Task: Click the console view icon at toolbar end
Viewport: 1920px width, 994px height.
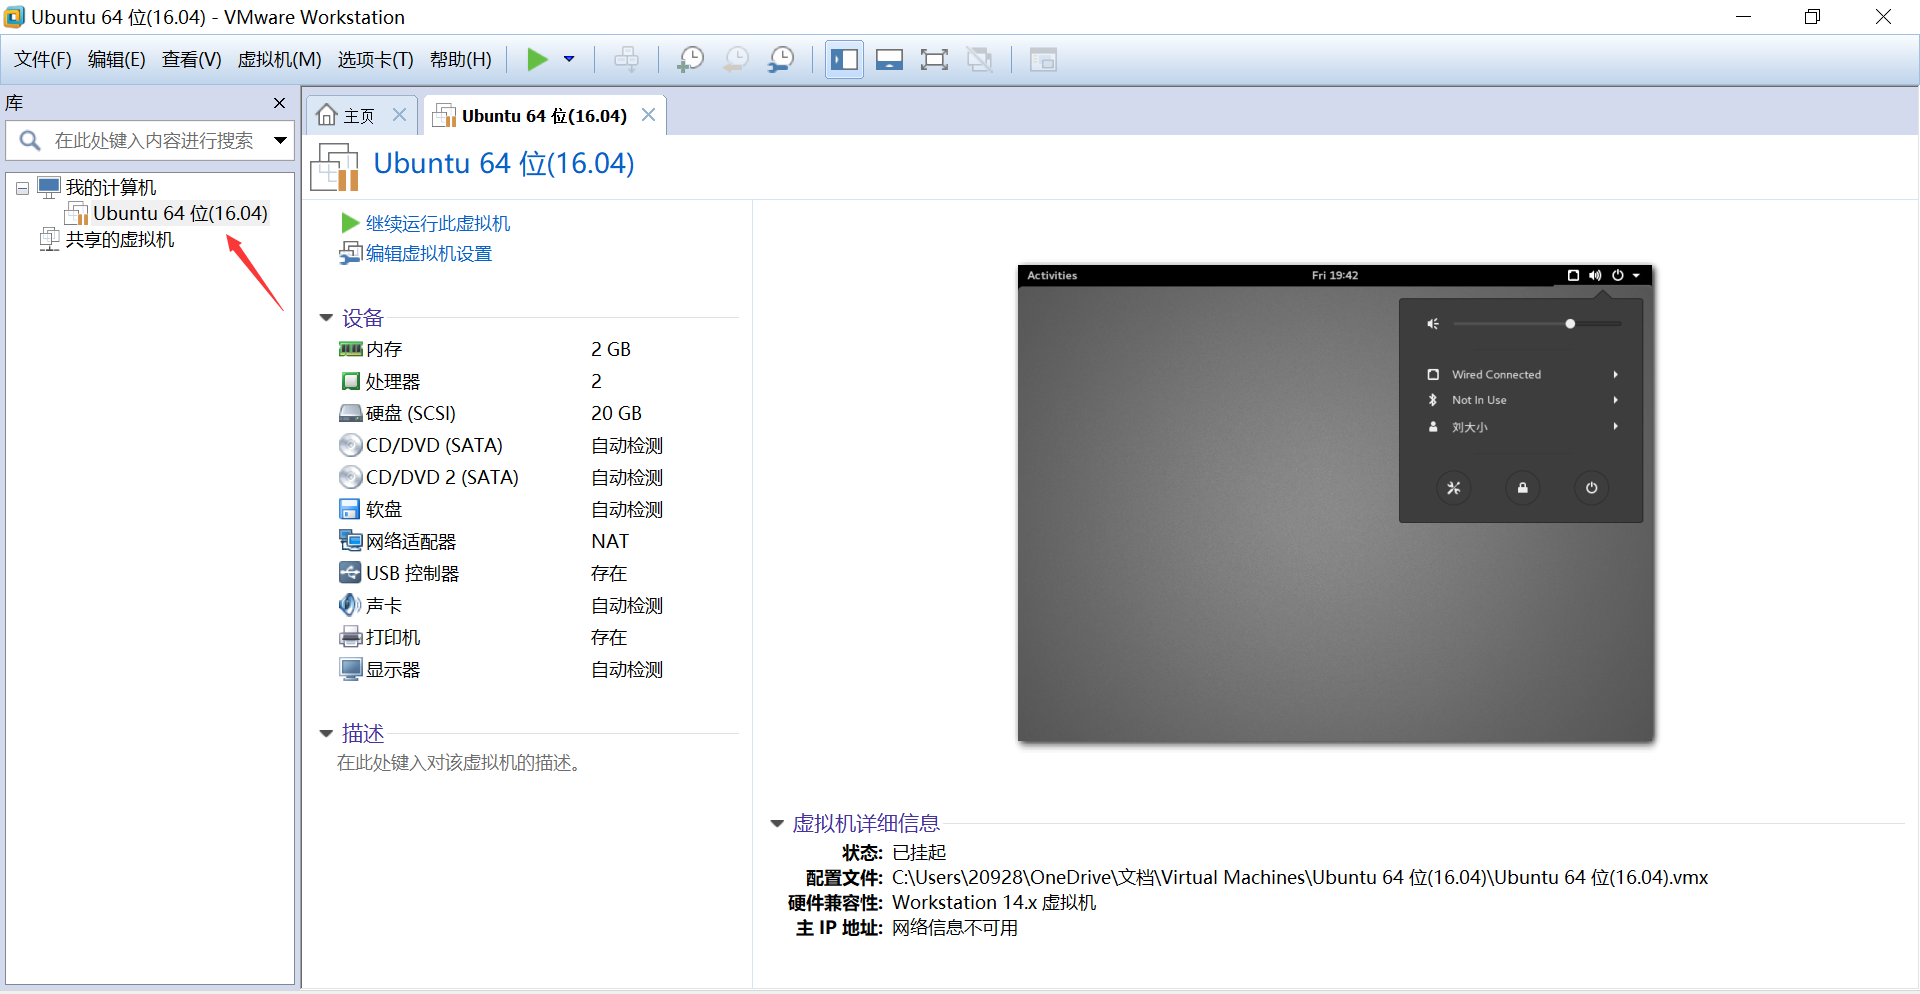Action: (x=1043, y=60)
